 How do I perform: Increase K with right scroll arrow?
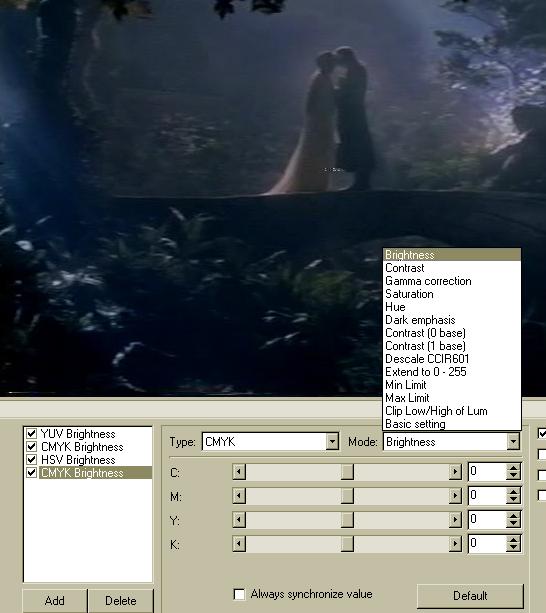click(455, 544)
